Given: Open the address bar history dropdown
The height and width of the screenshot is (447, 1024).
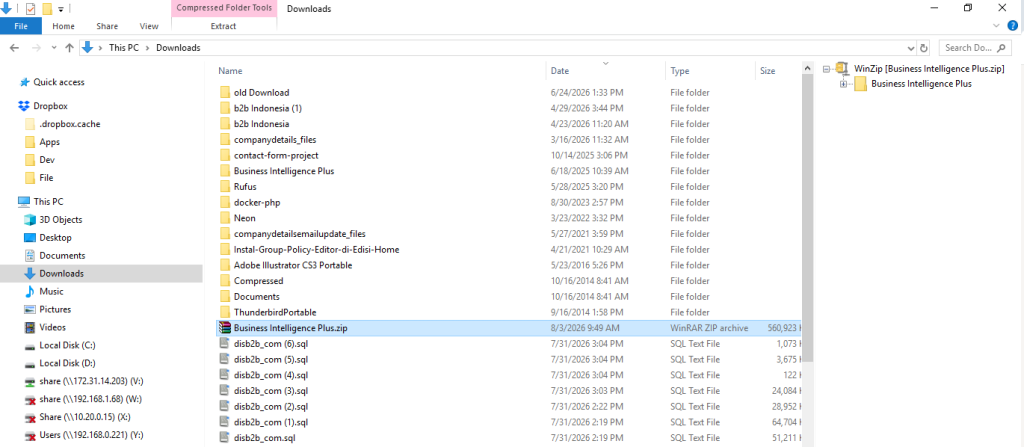Looking at the screenshot, I should pyautogui.click(x=912, y=48).
